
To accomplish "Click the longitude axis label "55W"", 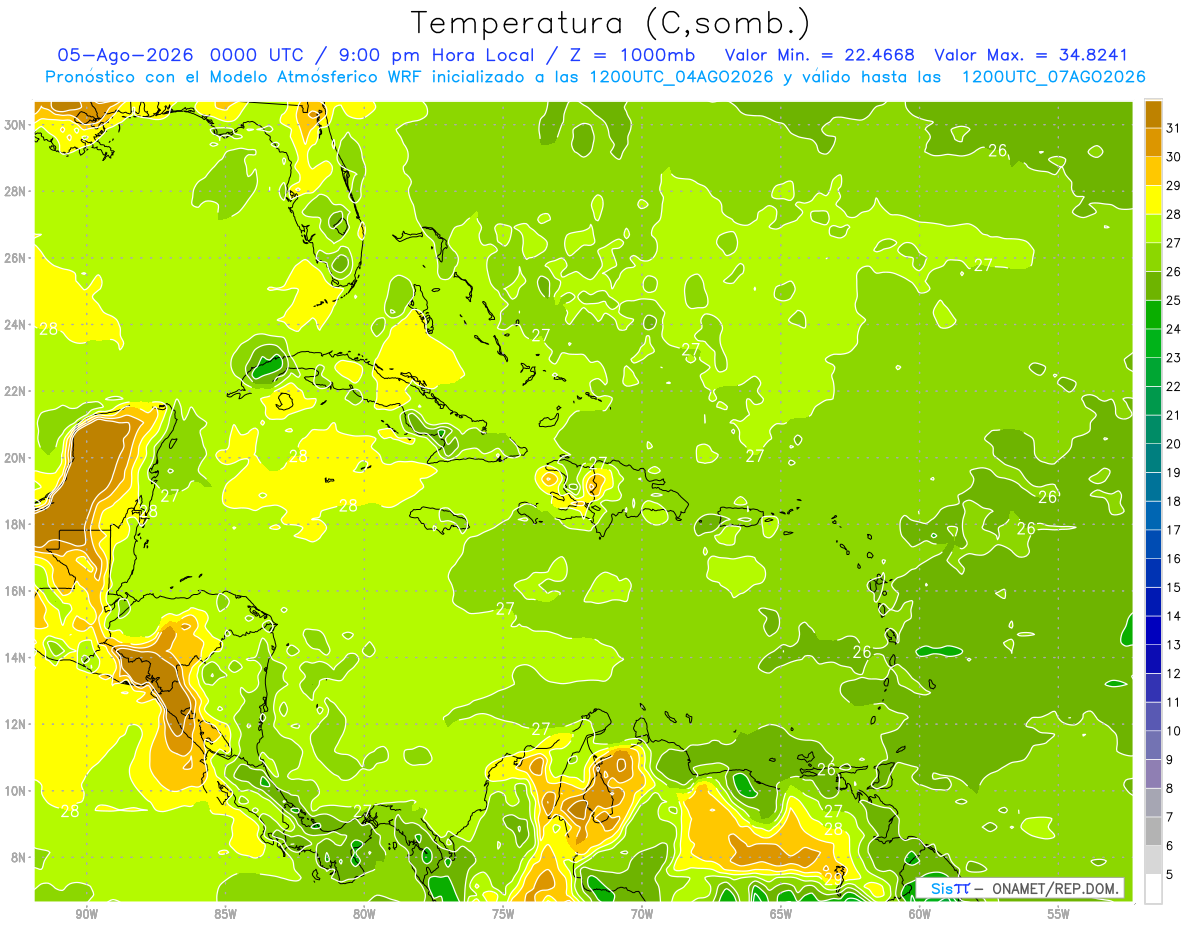I will 1059,914.
